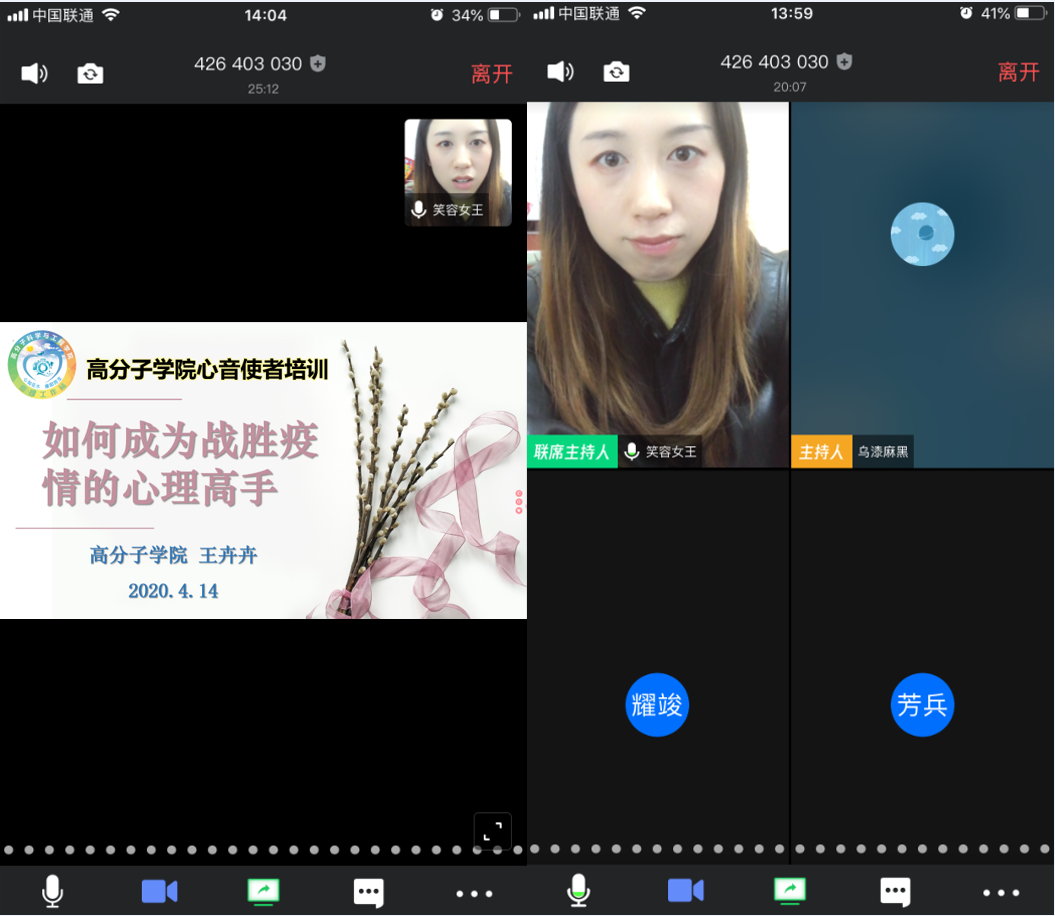Open the chat icon in the right toolbar
1055x916 pixels.
895,891
